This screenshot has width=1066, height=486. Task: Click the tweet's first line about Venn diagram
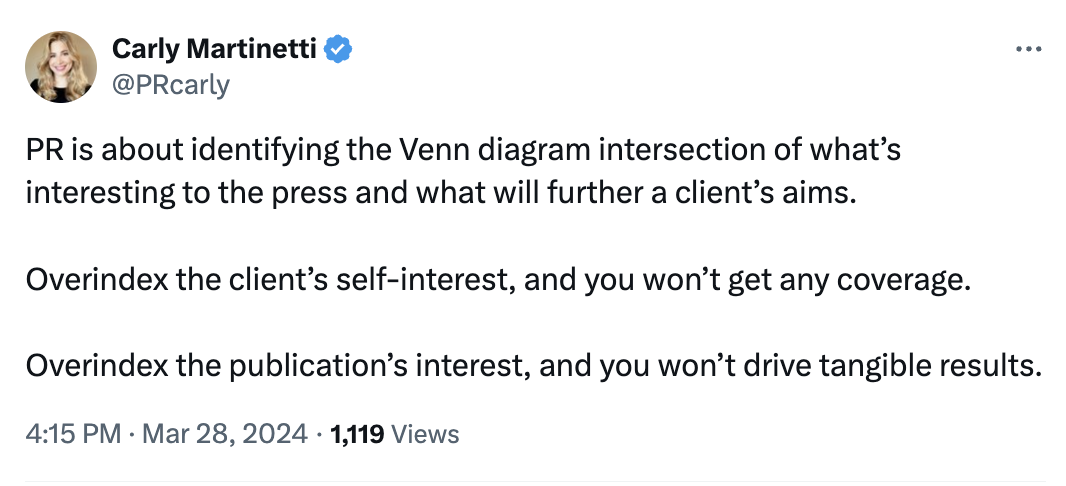(463, 150)
